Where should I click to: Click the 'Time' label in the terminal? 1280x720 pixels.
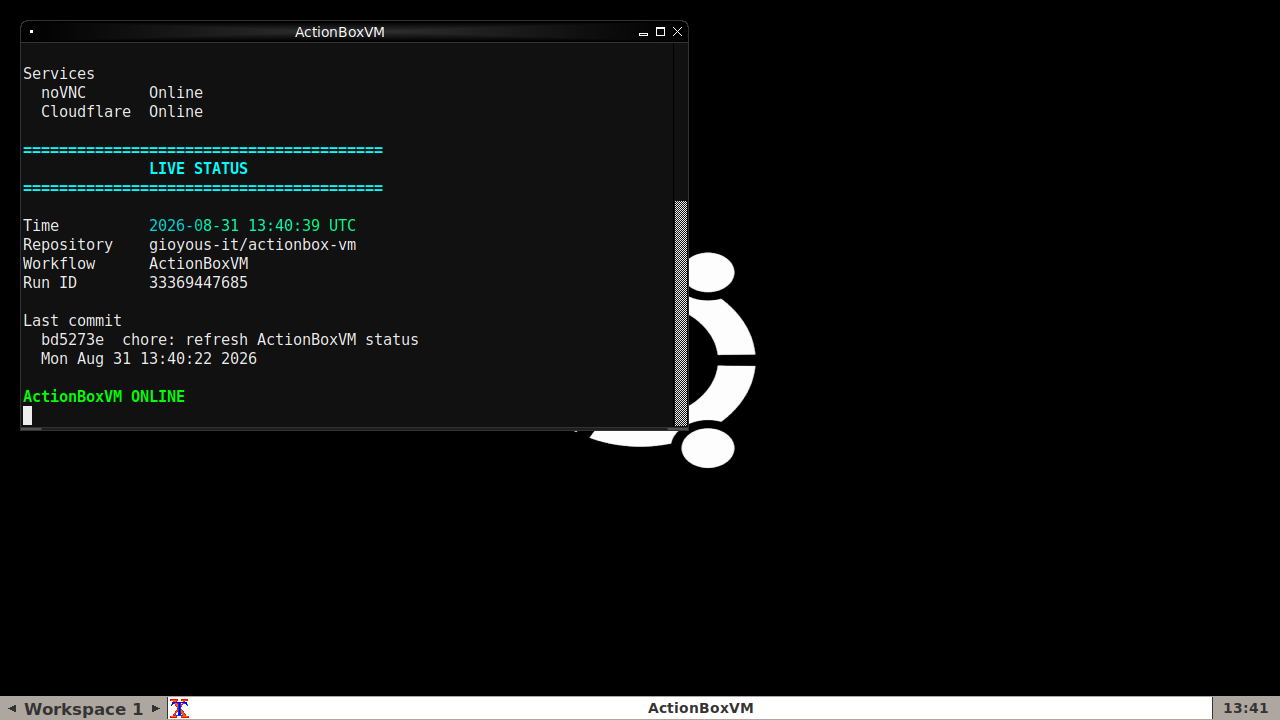[x=41, y=226]
